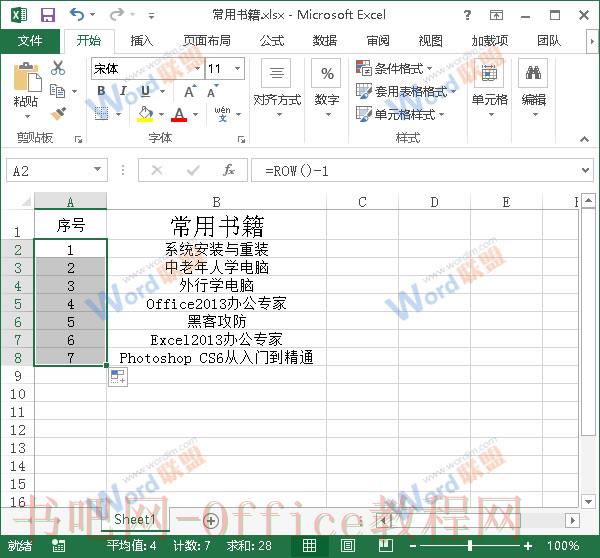The height and width of the screenshot is (558, 600).
Task: Switch to Review (审阅) tab
Action: coord(378,41)
